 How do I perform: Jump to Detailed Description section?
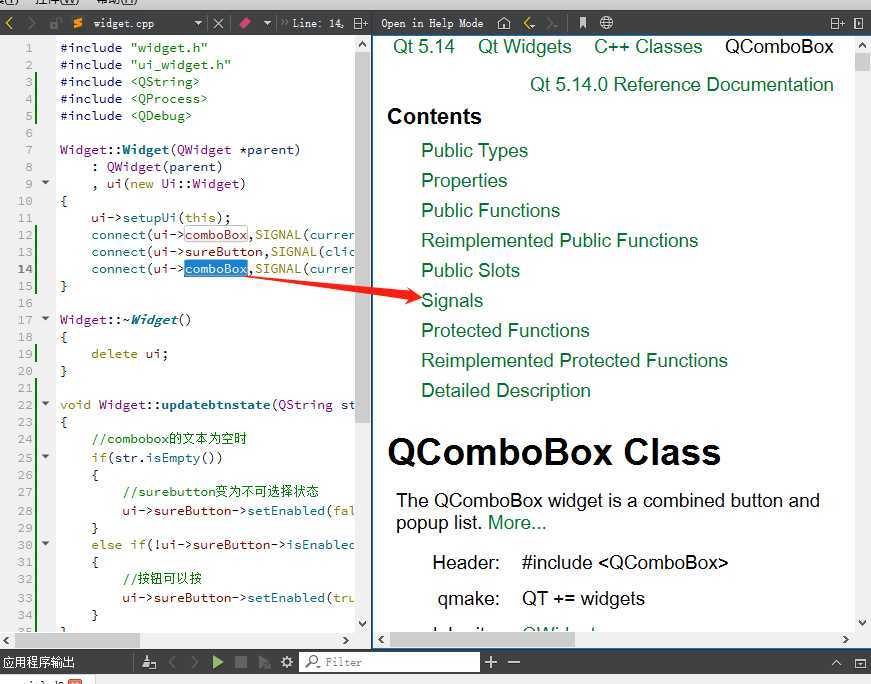pyautogui.click(x=505, y=391)
